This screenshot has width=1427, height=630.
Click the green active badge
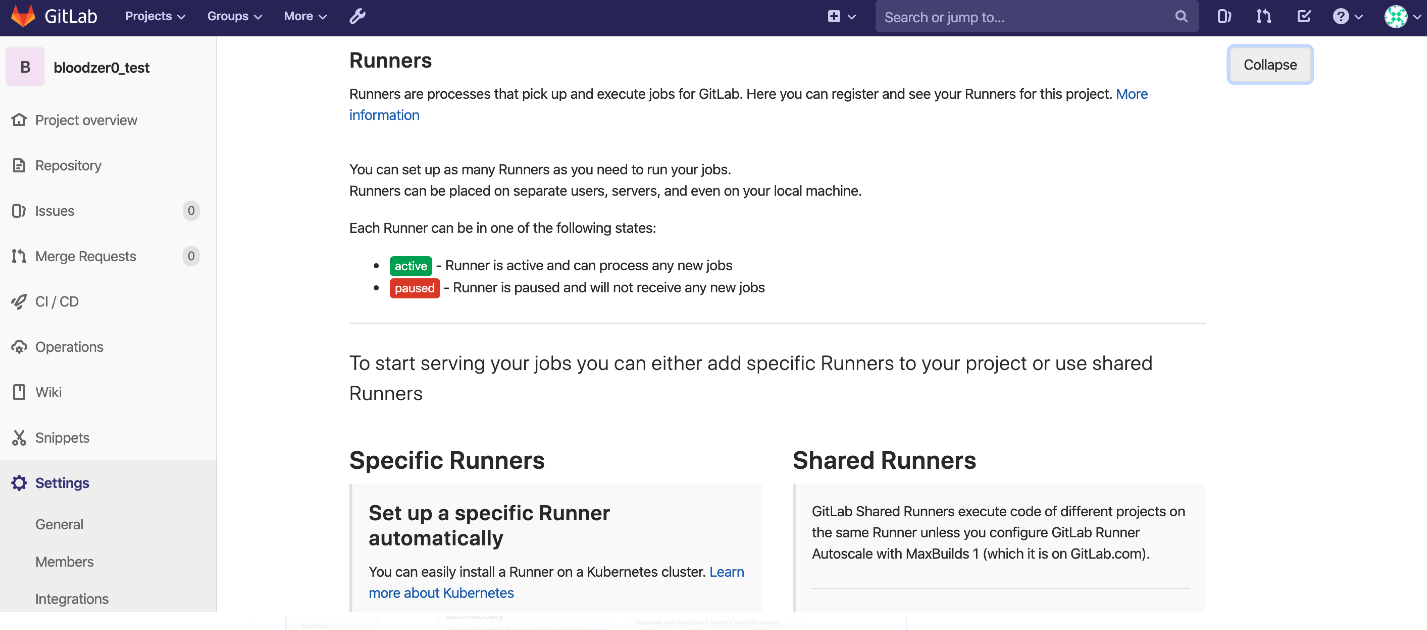411,266
